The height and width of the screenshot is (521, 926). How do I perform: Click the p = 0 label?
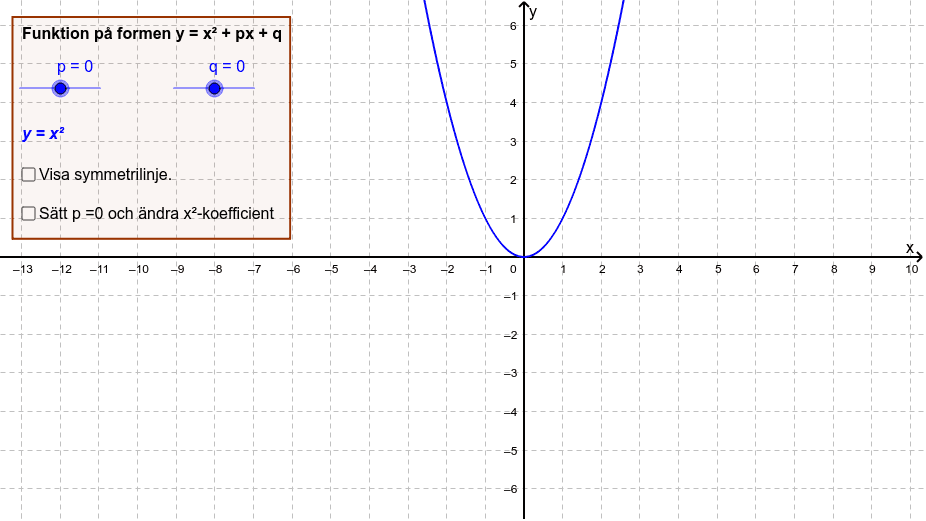[75, 66]
